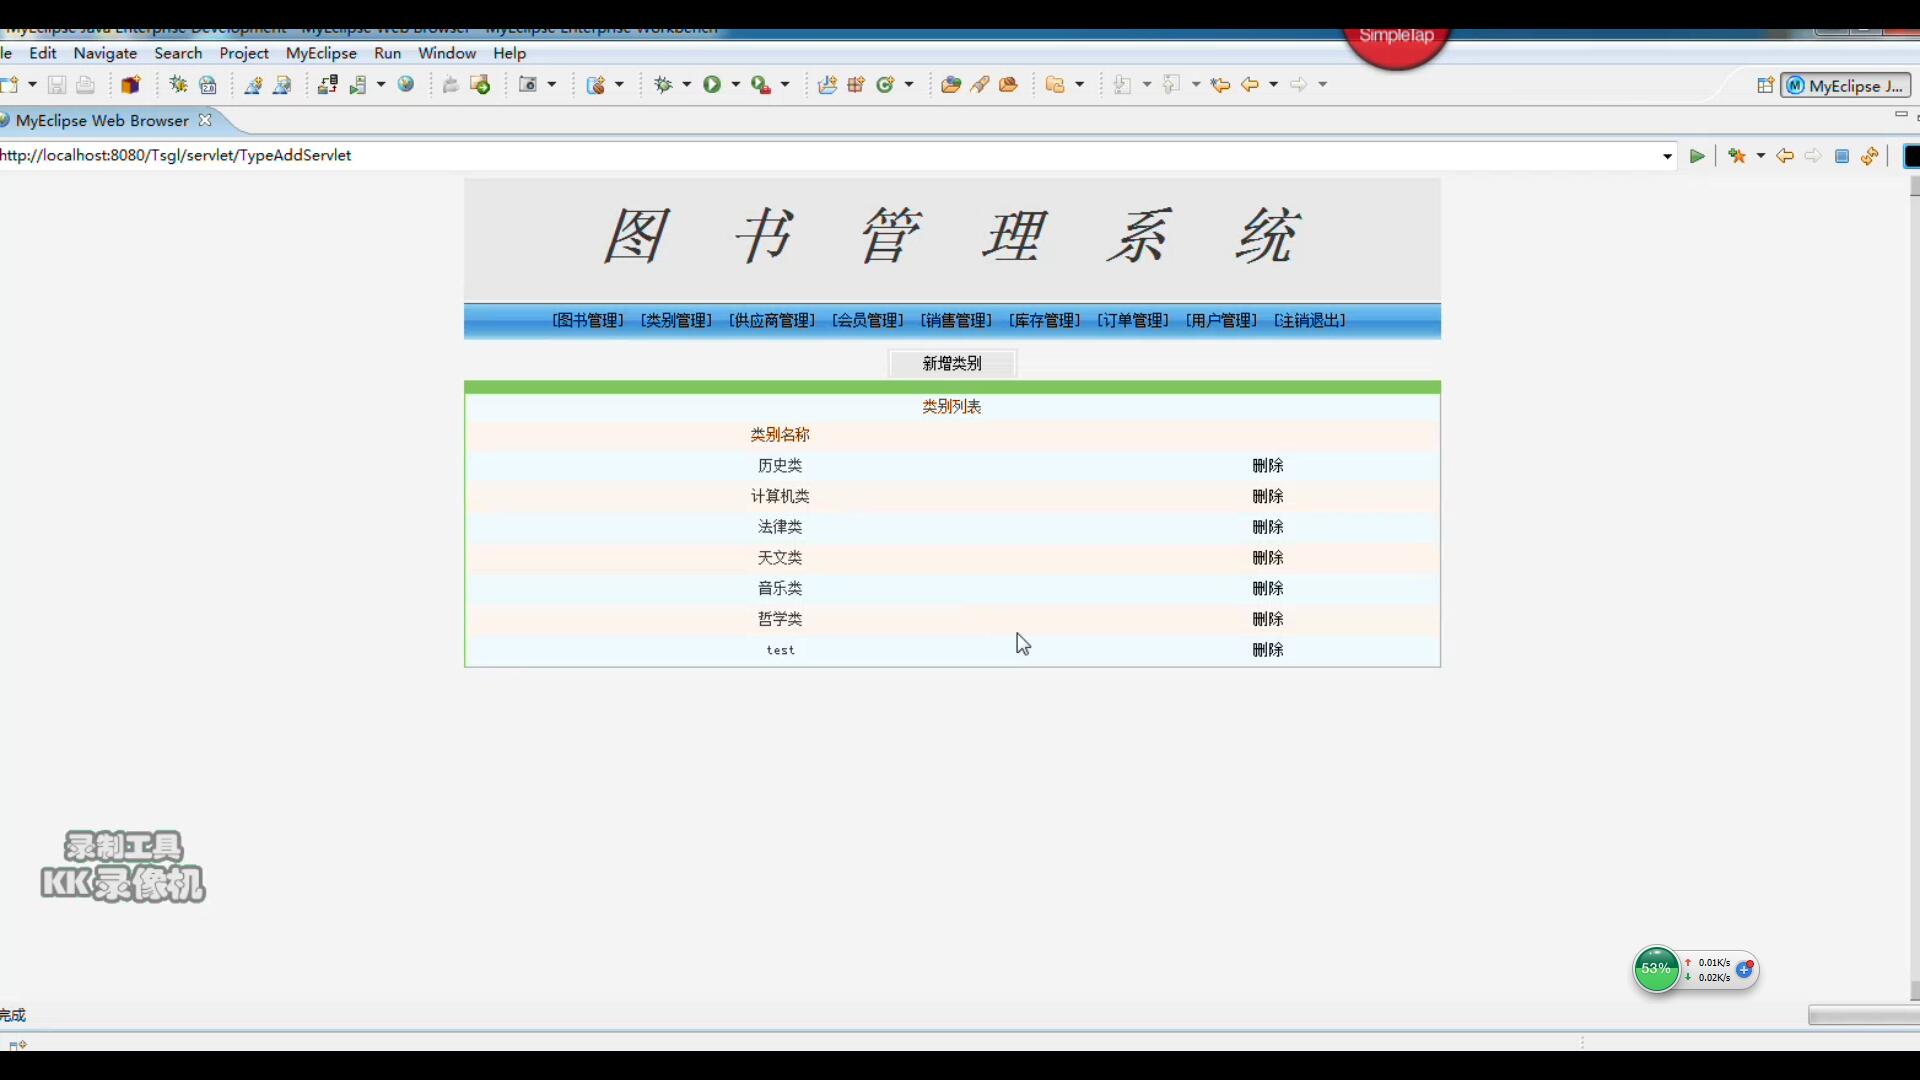Click the cube package icon in toolbar
This screenshot has height=1080, width=1920.
coord(130,85)
